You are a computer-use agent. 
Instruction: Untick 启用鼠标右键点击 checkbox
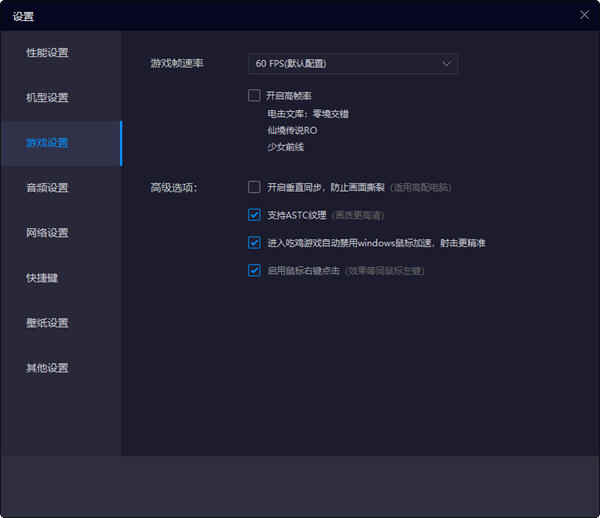pyautogui.click(x=254, y=270)
